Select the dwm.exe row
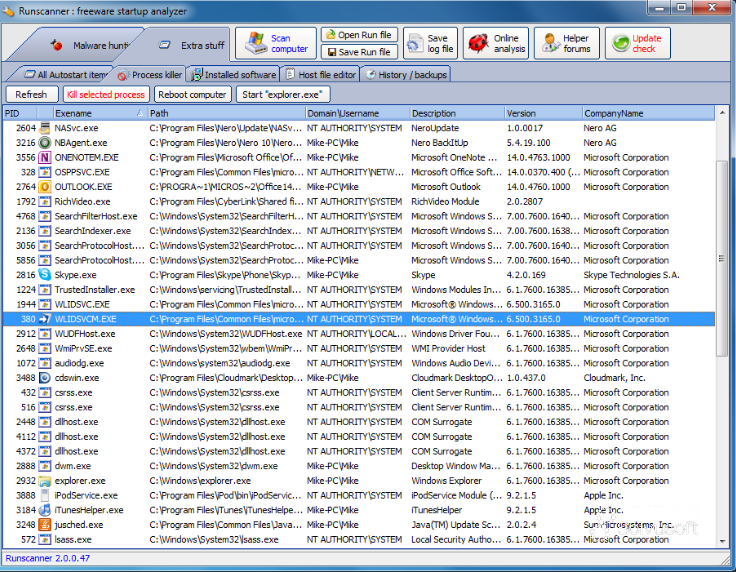This screenshot has width=736, height=572. click(359, 466)
